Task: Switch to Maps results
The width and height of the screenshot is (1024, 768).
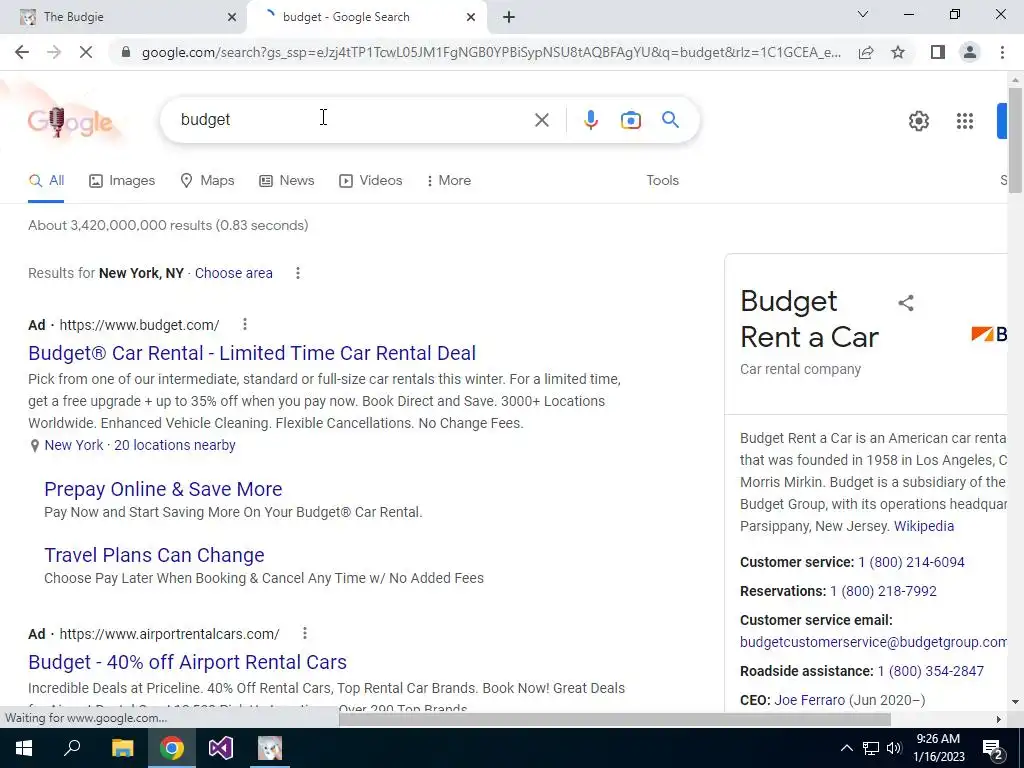Action: point(207,180)
